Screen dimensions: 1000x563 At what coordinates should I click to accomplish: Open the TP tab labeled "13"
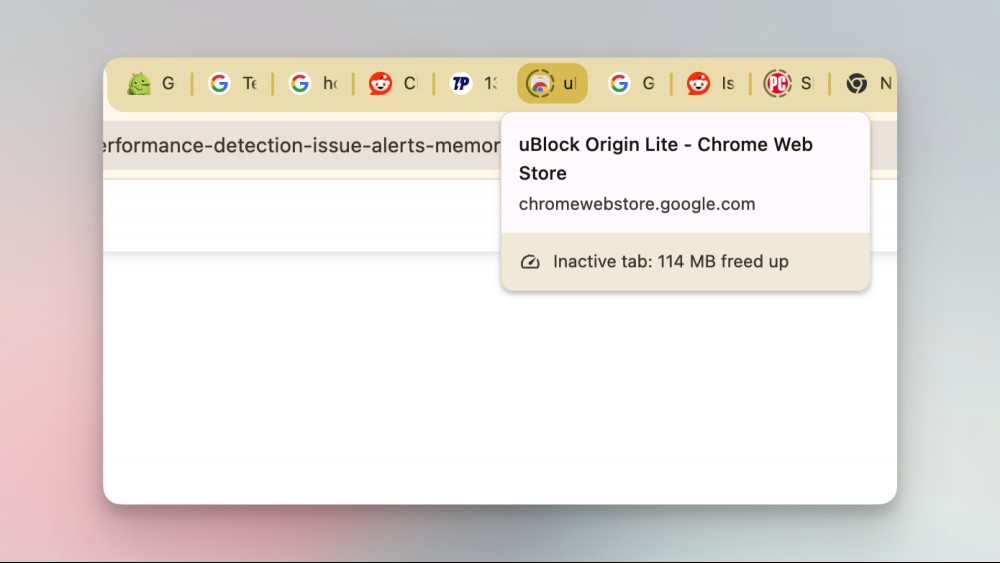(x=473, y=84)
